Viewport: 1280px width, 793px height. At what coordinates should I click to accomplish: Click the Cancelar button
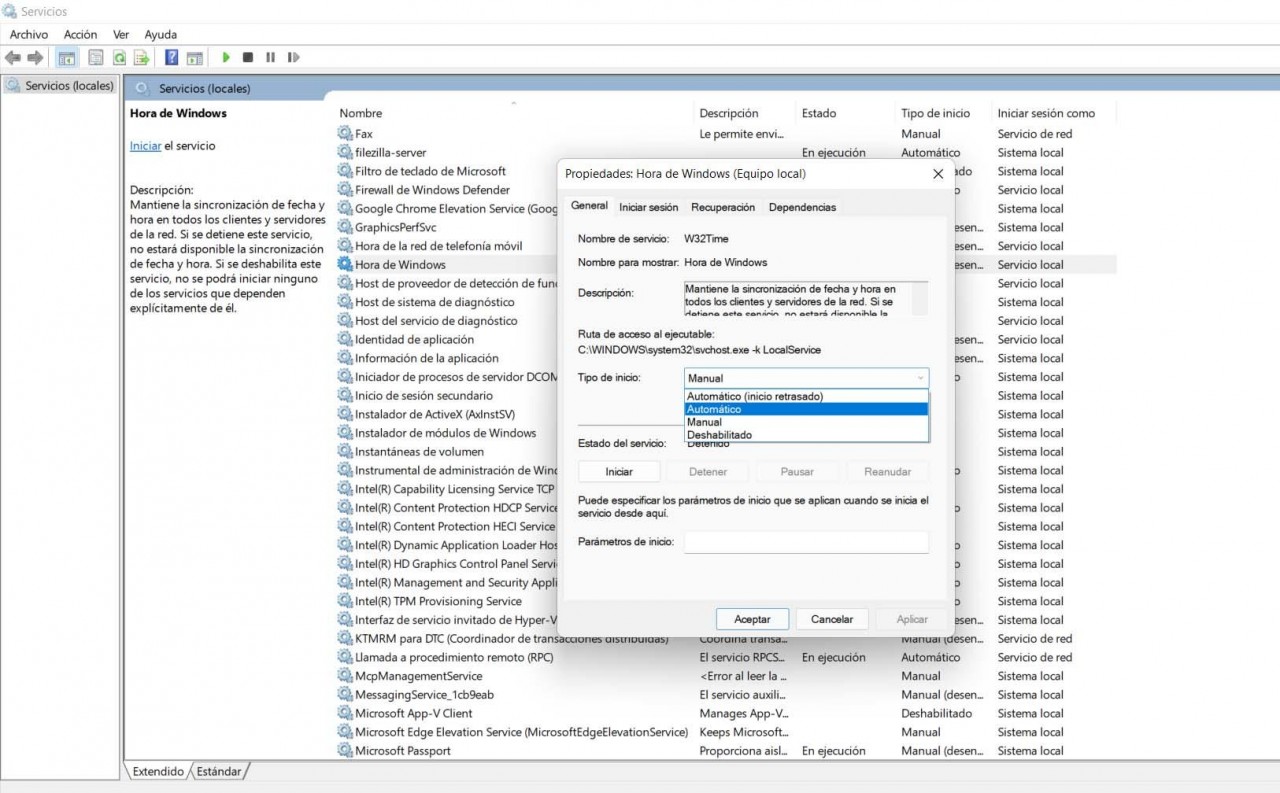pyautogui.click(x=832, y=619)
